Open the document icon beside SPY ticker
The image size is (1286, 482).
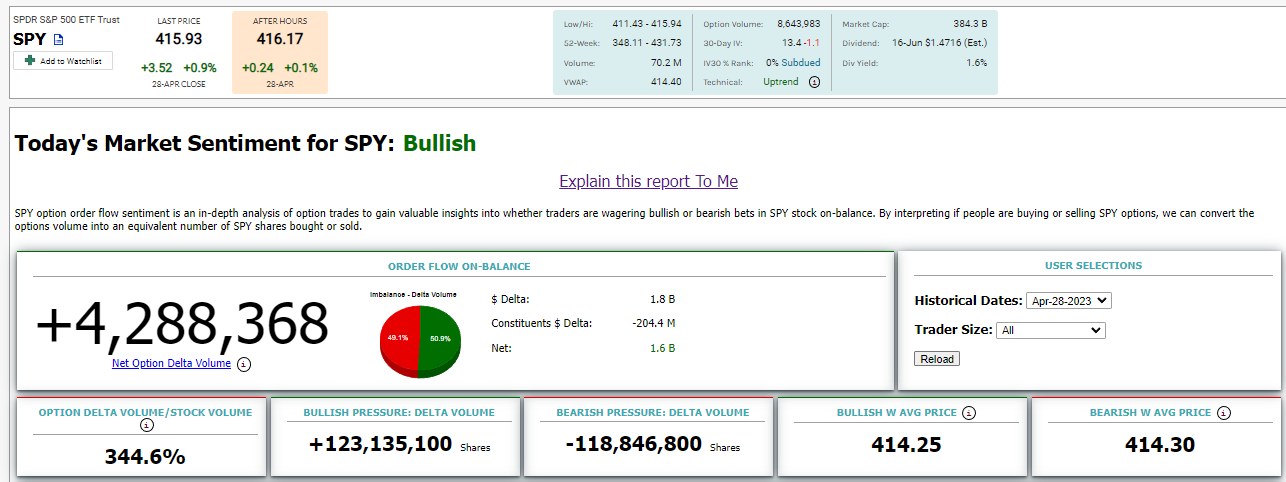click(58, 40)
